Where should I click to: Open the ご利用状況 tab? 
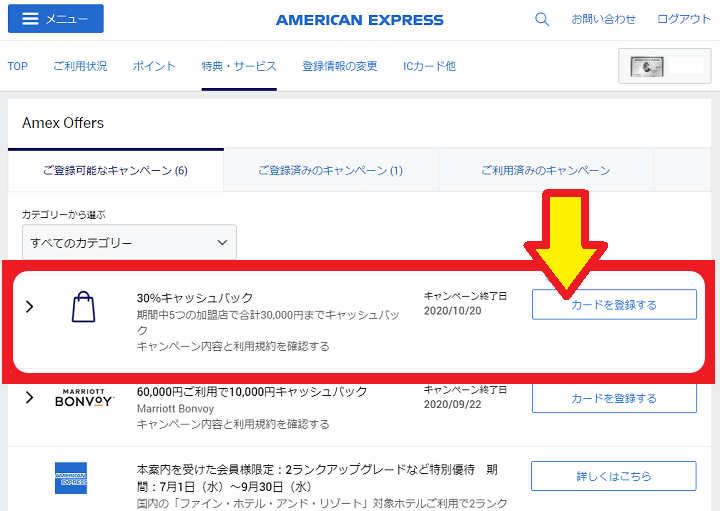(x=80, y=66)
